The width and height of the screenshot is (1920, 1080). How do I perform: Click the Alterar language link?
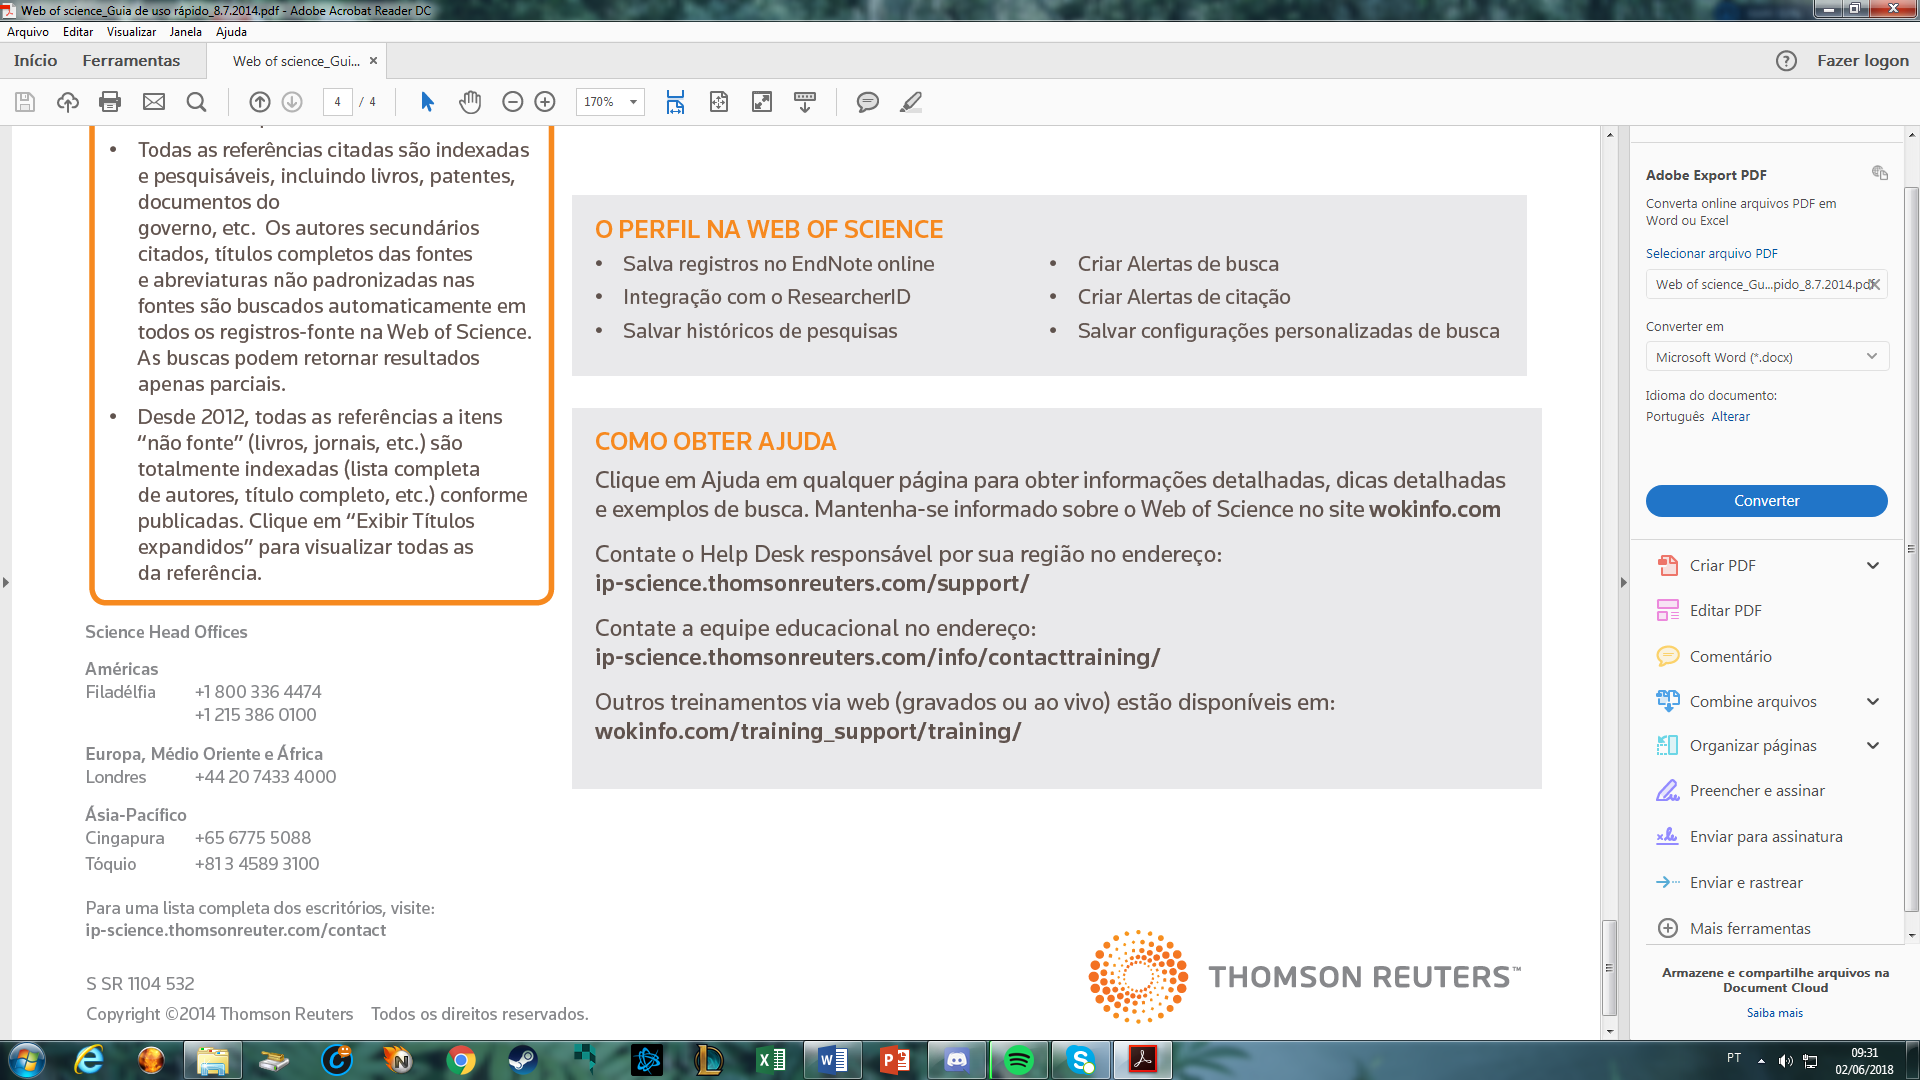click(1730, 417)
